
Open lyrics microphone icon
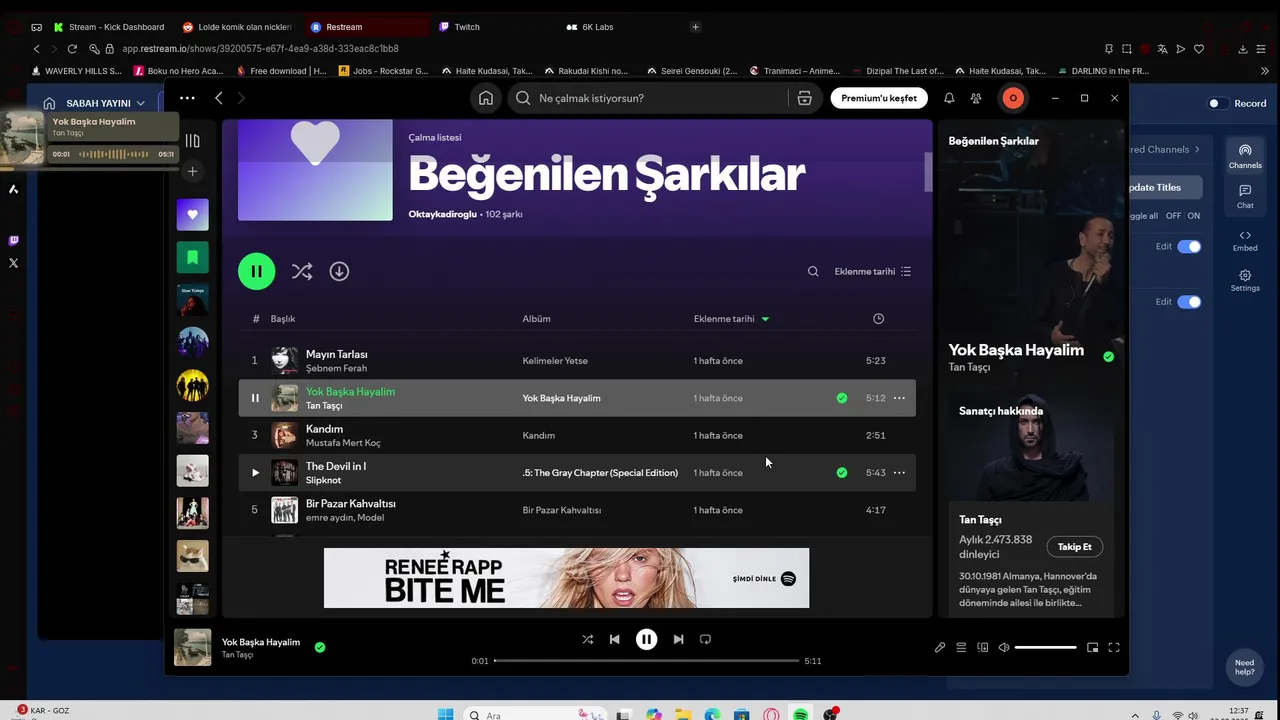pos(940,647)
